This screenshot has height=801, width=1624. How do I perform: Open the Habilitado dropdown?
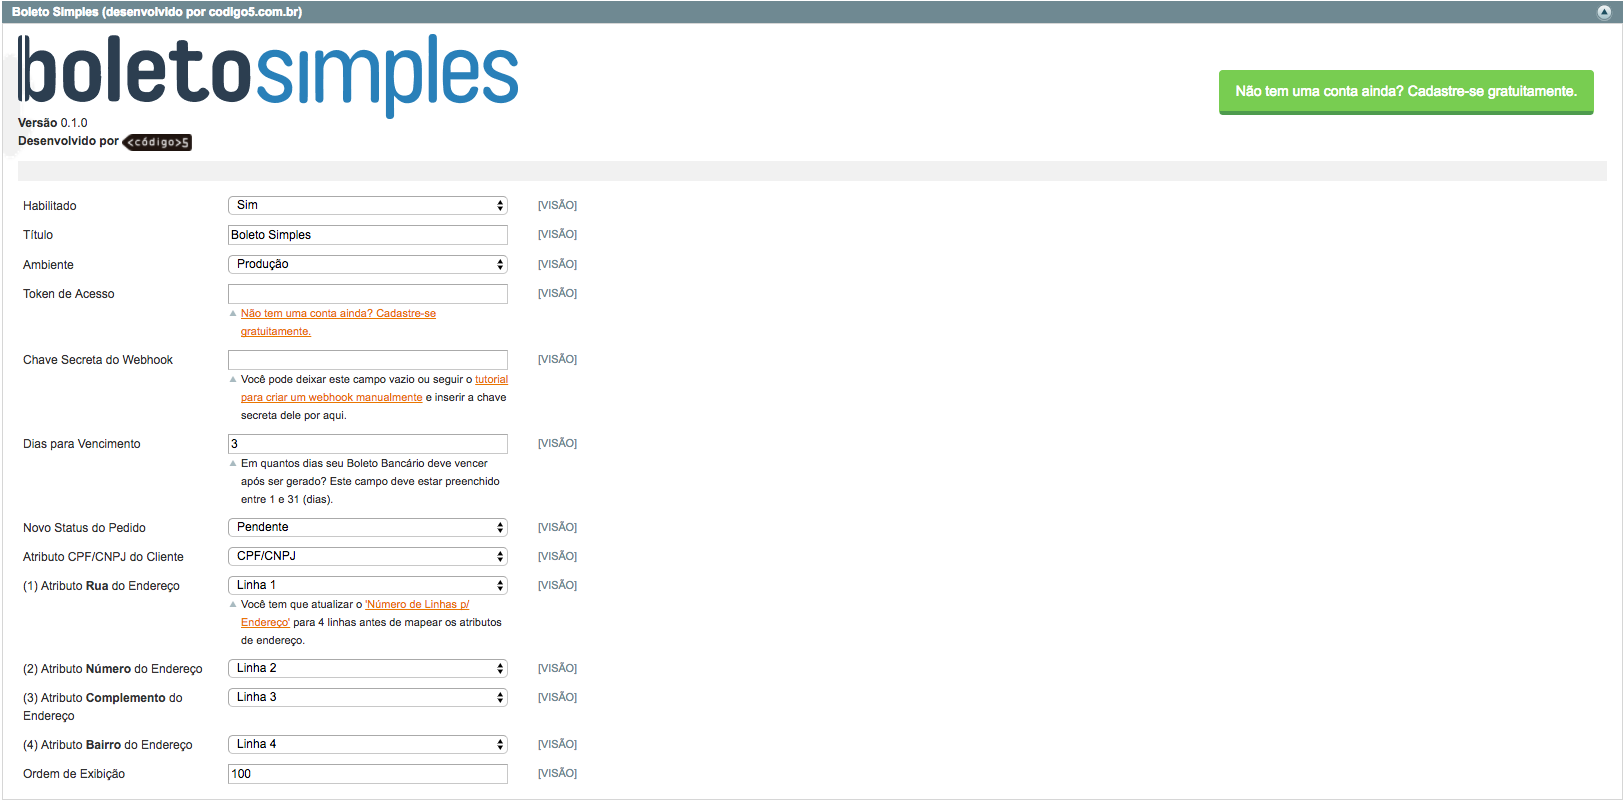click(368, 205)
